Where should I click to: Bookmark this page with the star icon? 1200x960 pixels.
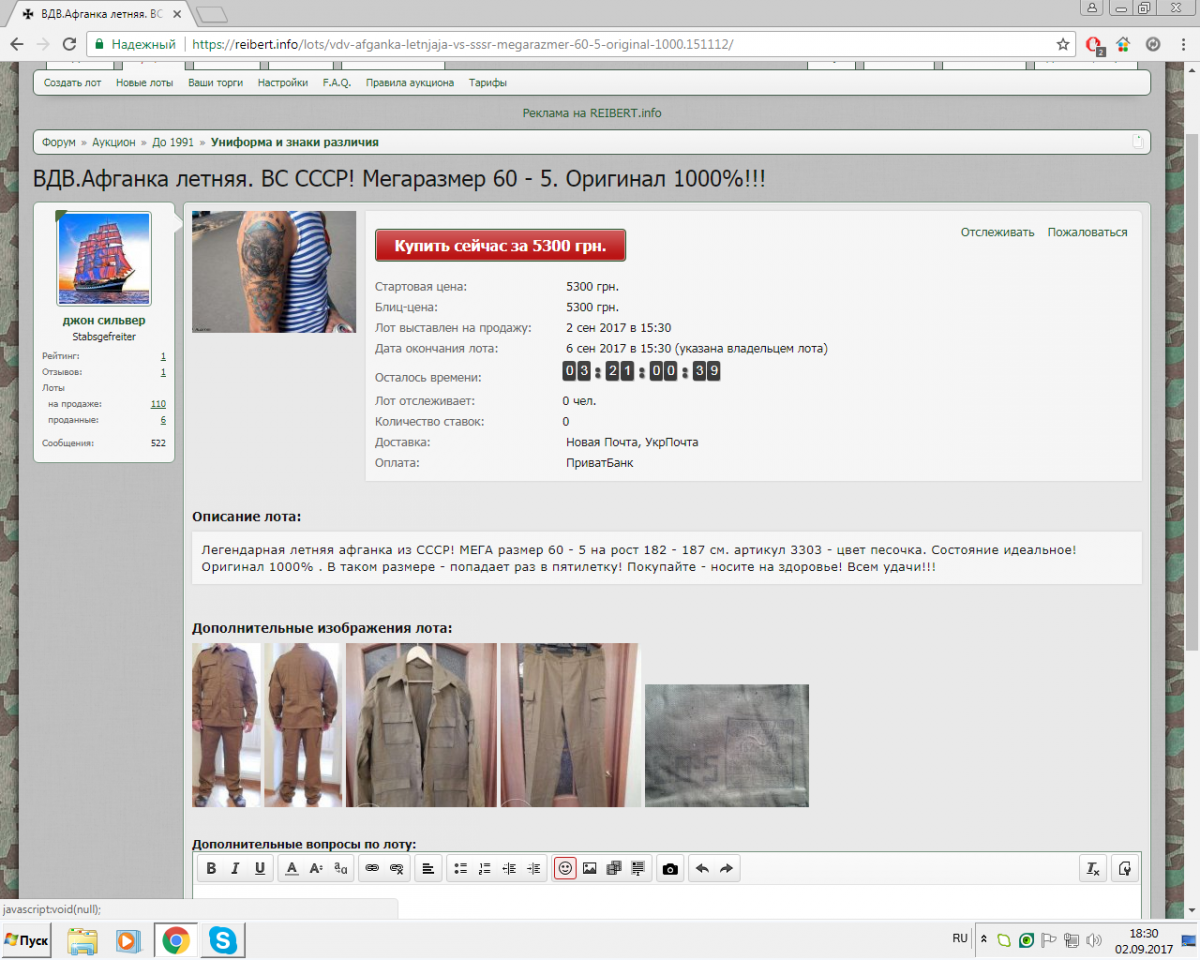click(x=1063, y=45)
